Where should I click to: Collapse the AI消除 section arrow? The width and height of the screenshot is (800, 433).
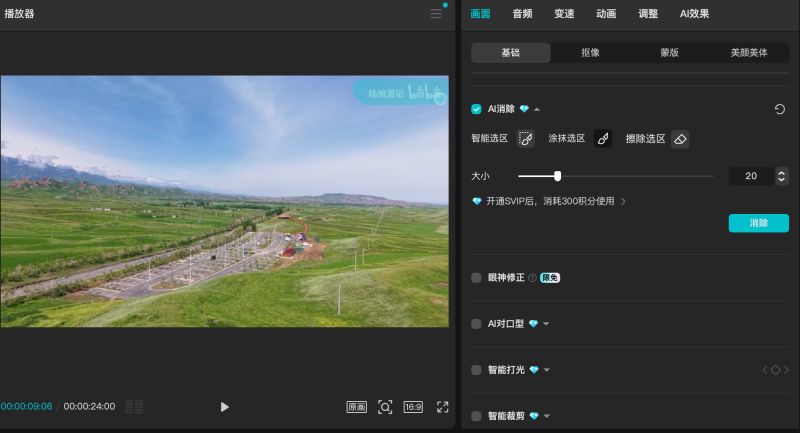[x=537, y=109]
